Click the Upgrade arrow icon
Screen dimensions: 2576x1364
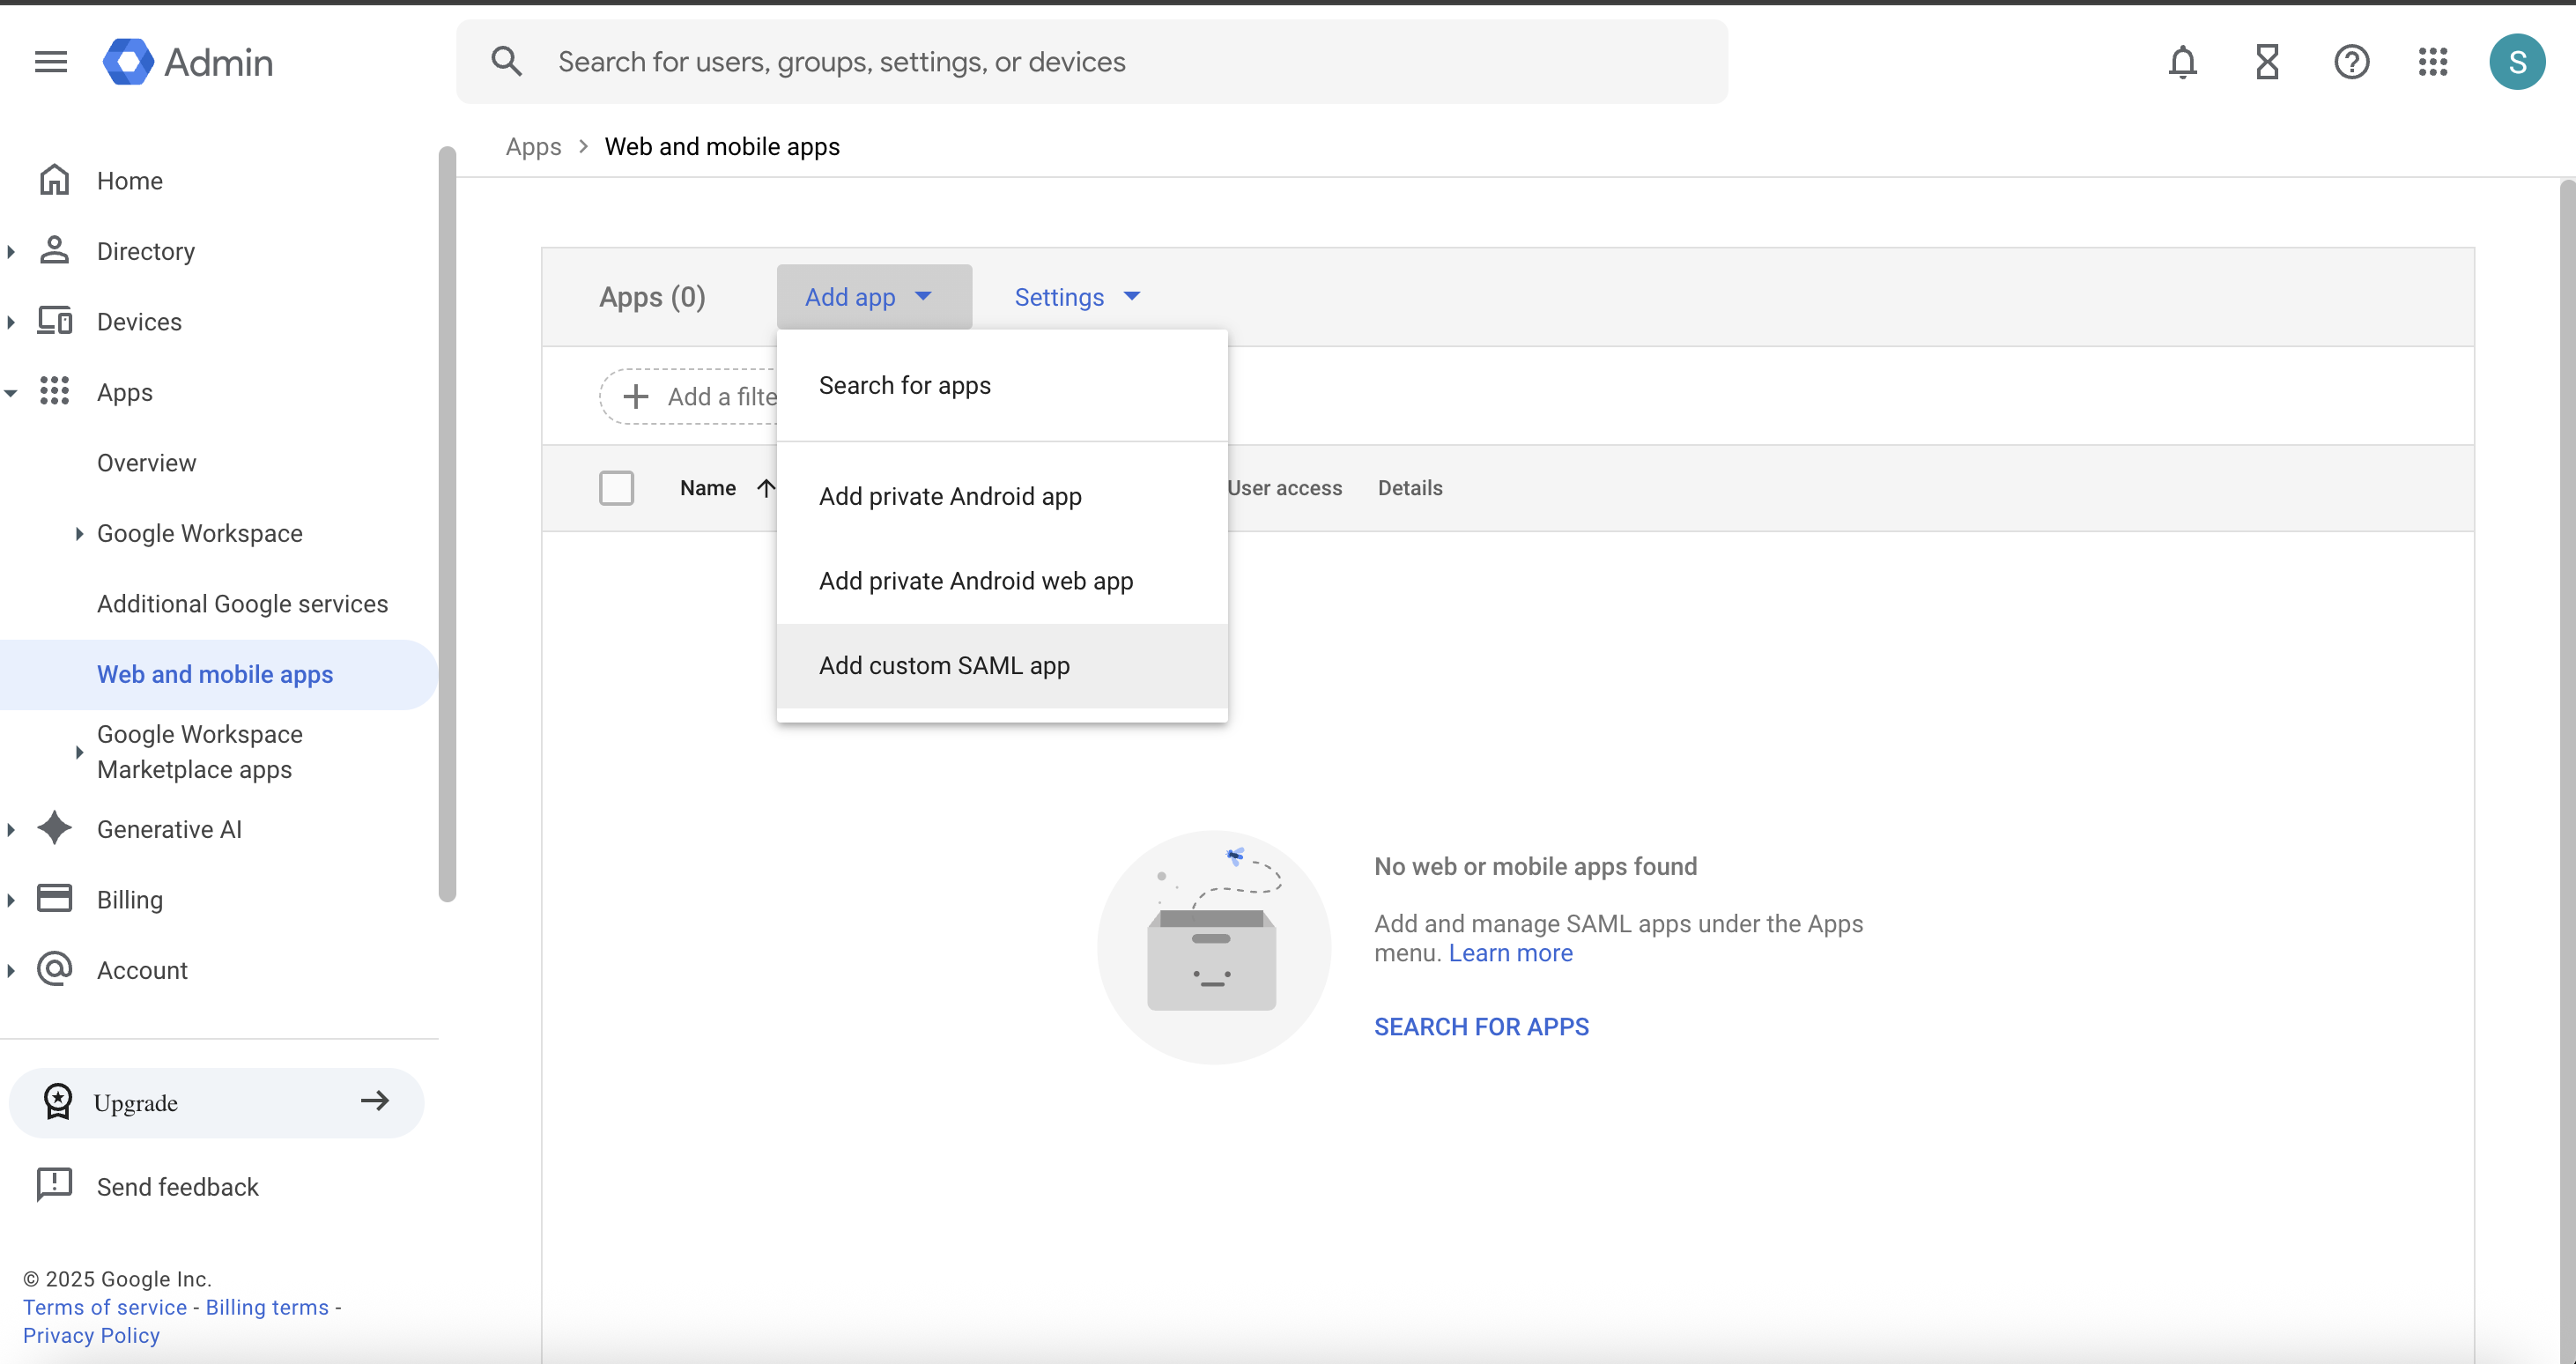[x=375, y=1101]
